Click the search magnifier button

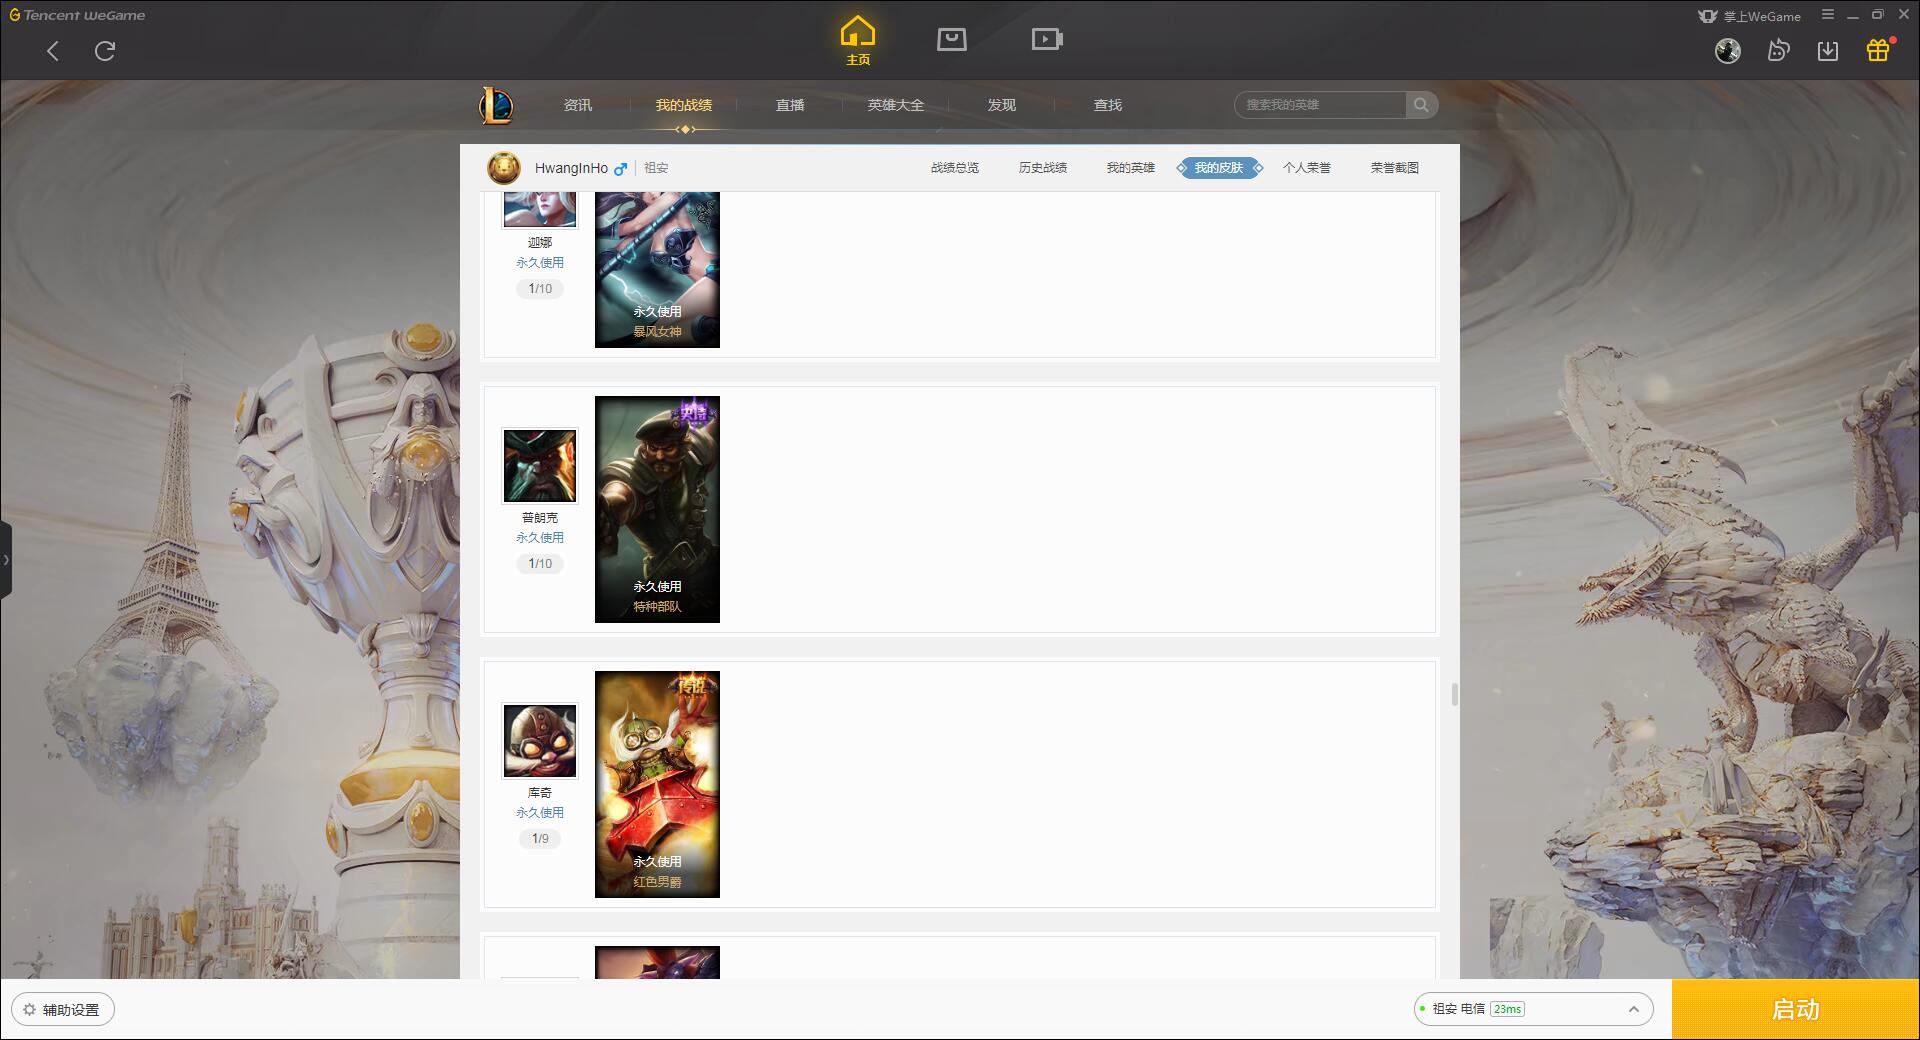(x=1421, y=105)
